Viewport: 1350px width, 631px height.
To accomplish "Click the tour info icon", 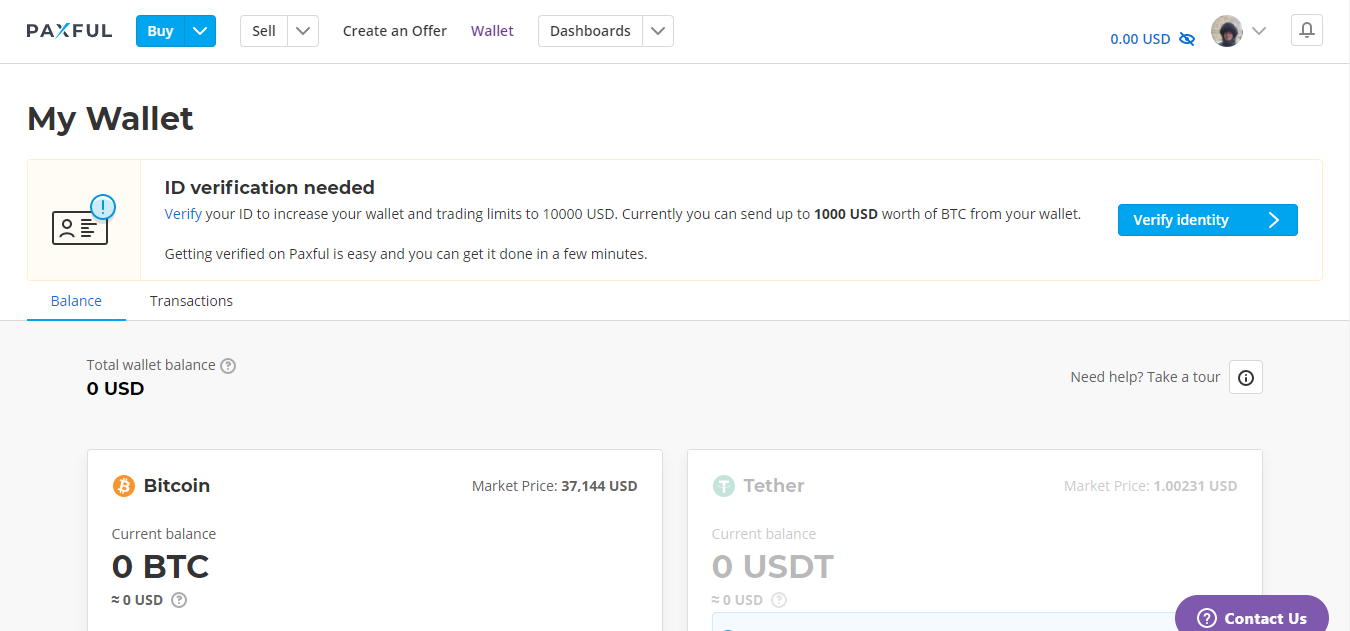I will point(1245,377).
